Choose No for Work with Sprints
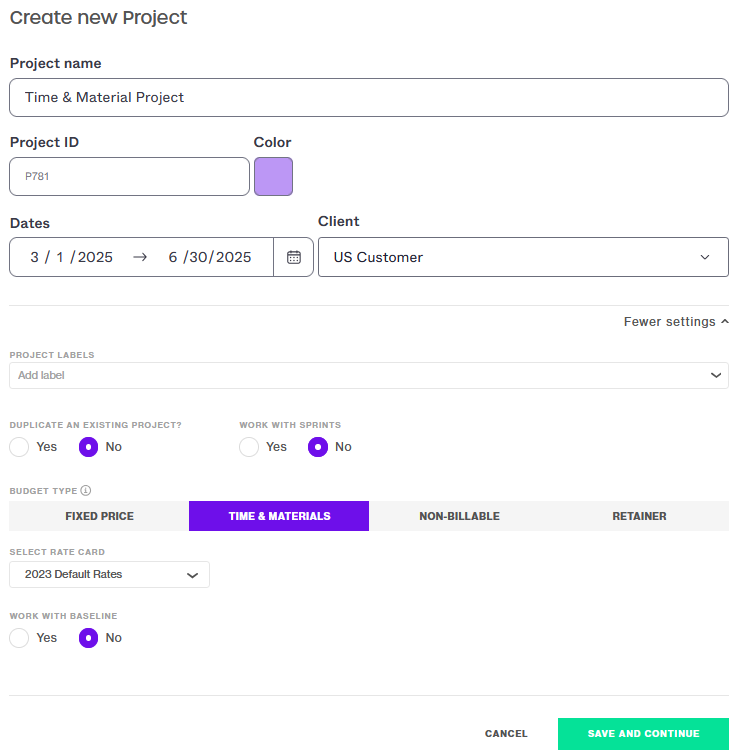 click(x=318, y=447)
